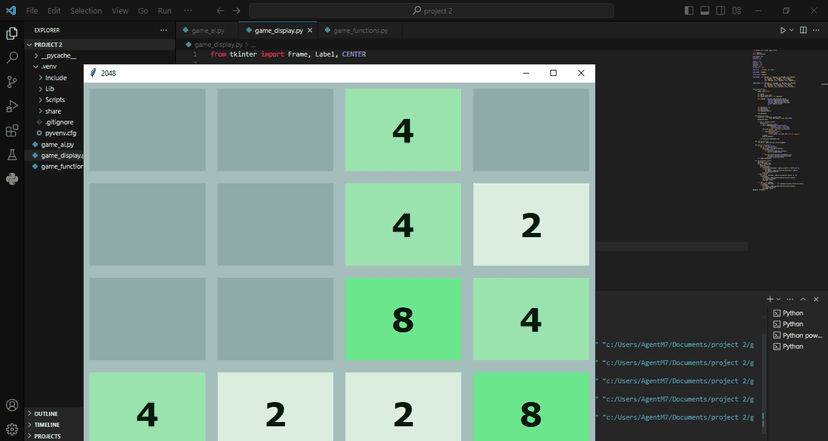Toggle the secondary side bar layout
Screen dimensions: 828x441
pyautogui.click(x=720, y=11)
